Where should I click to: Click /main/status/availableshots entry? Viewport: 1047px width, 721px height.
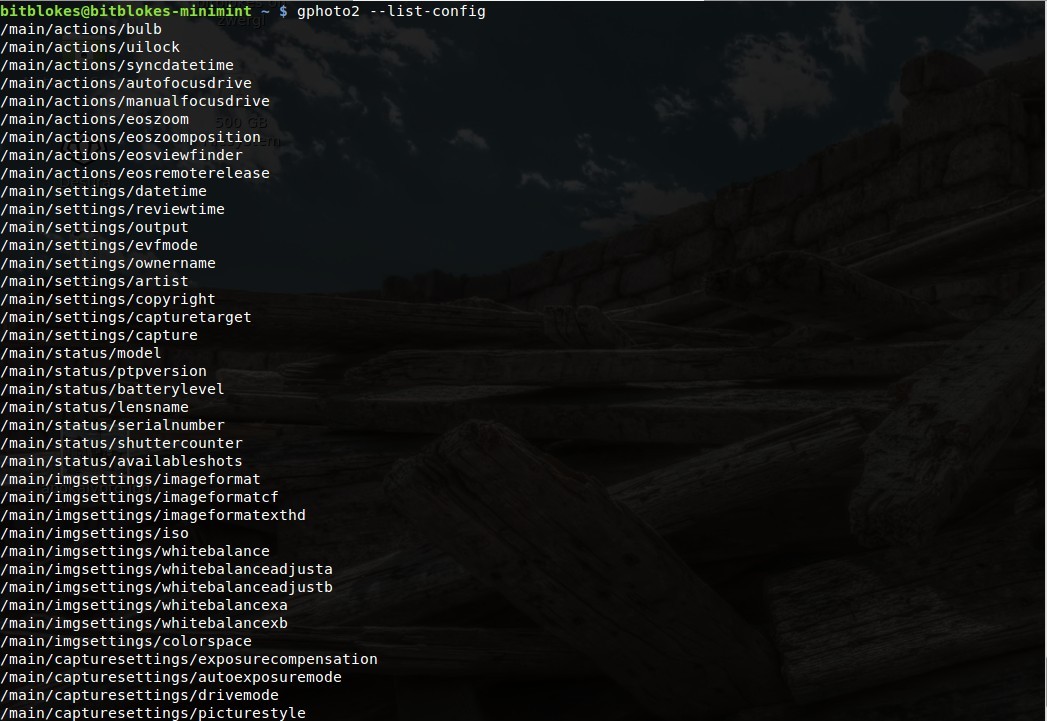pyautogui.click(x=122, y=462)
